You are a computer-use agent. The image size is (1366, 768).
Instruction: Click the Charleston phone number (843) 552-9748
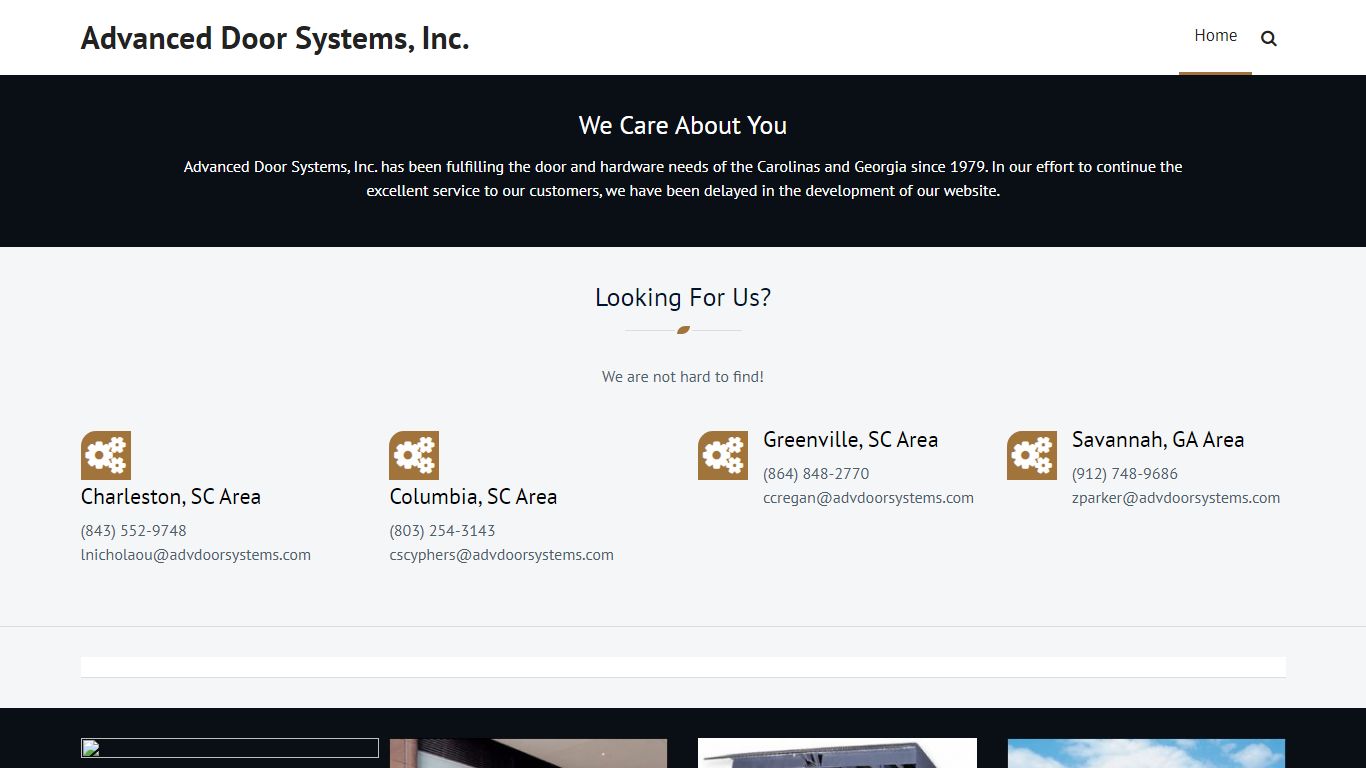point(134,531)
